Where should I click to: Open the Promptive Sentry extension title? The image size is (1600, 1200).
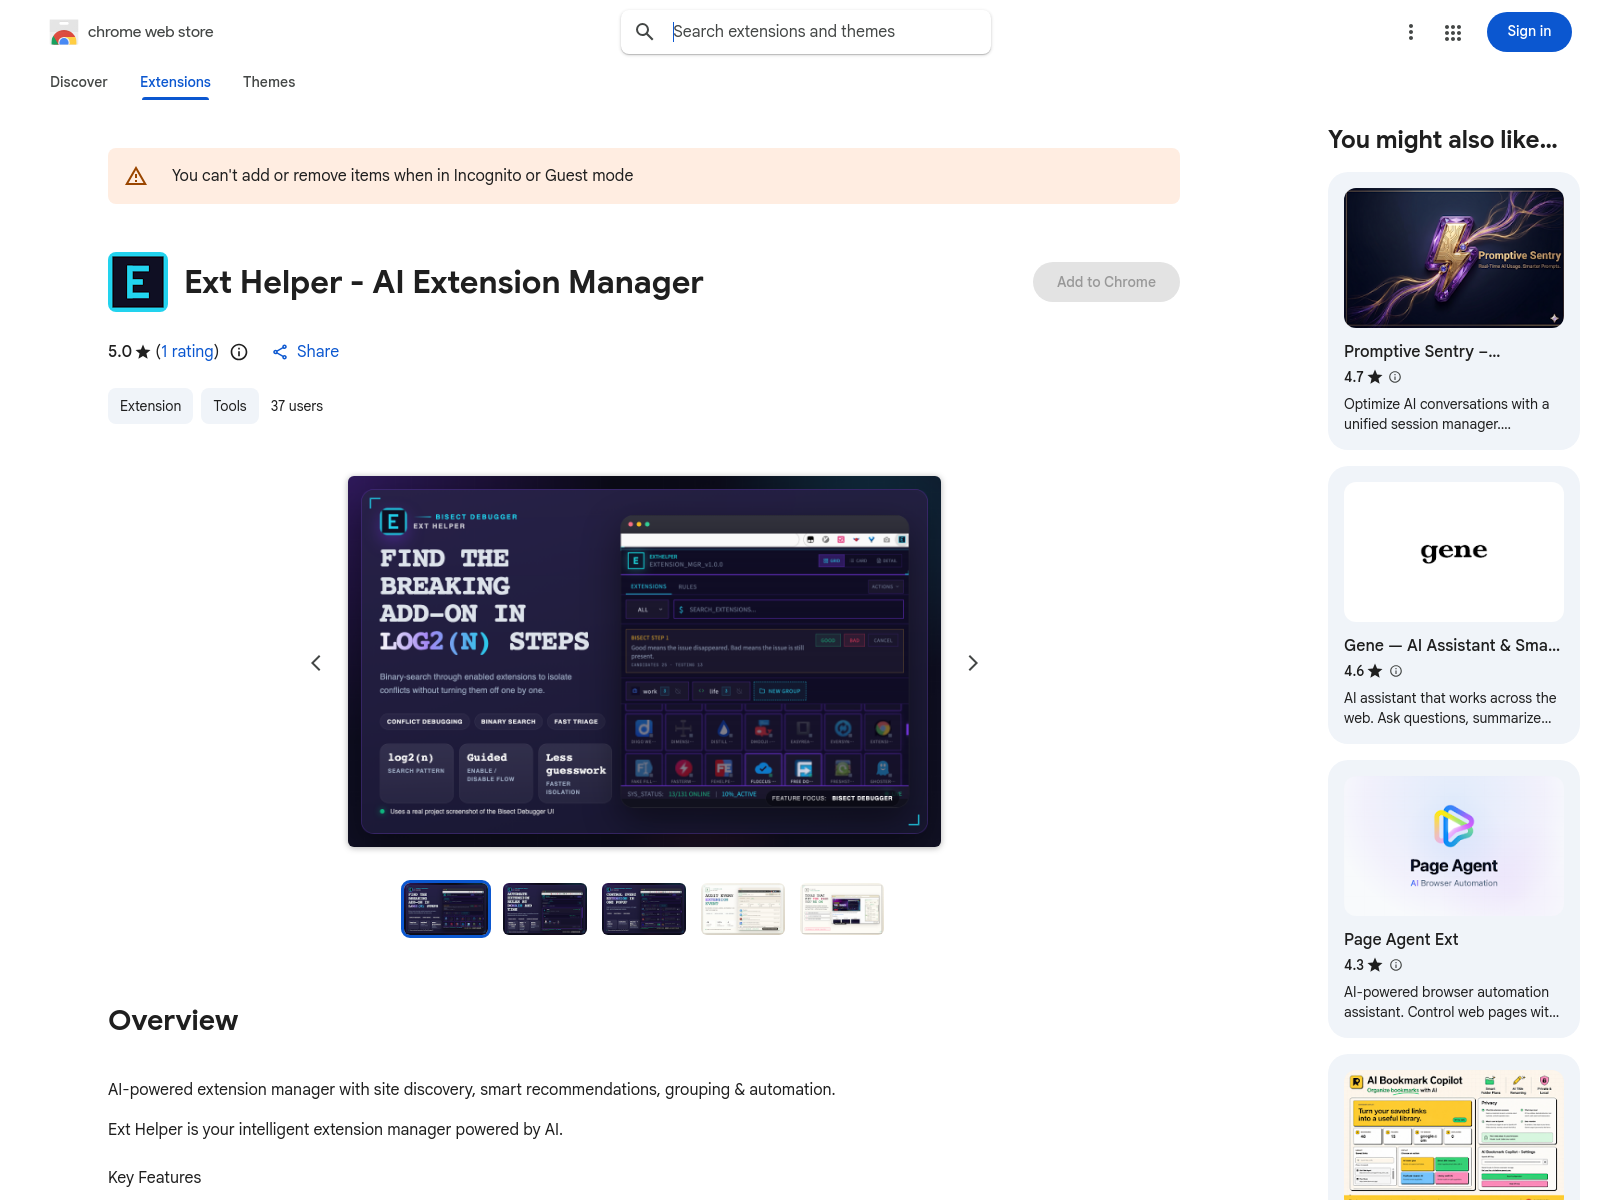(x=1422, y=351)
